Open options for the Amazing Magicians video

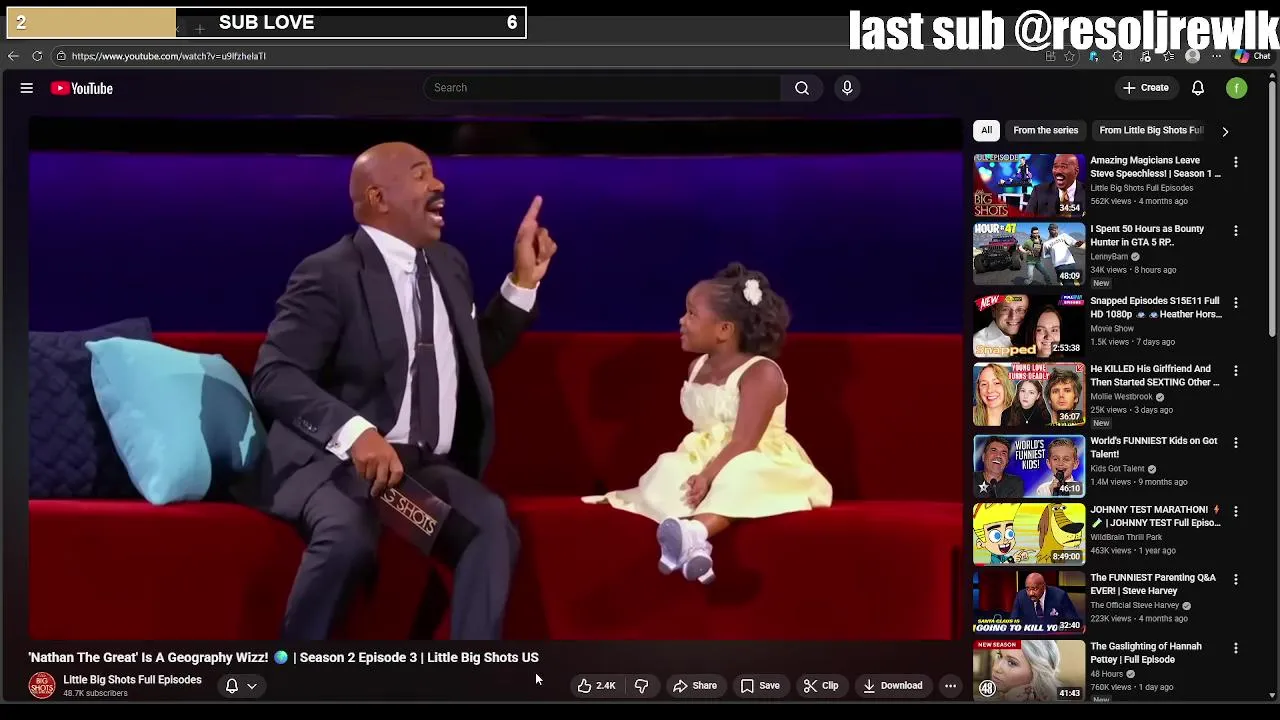1236,162
